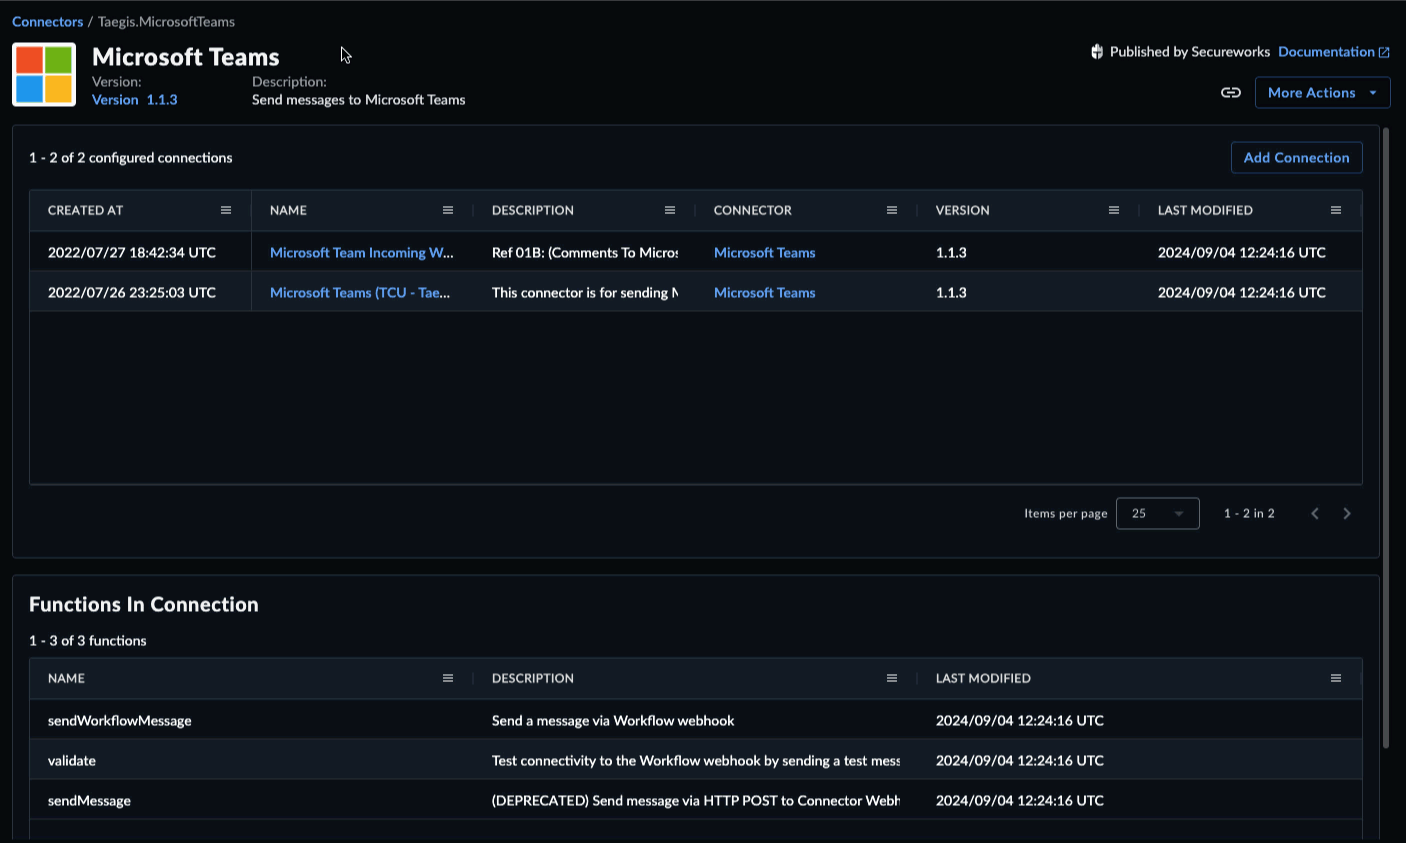The image size is (1406, 843).
Task: Open NAME column menu in functions table
Action: [448, 678]
